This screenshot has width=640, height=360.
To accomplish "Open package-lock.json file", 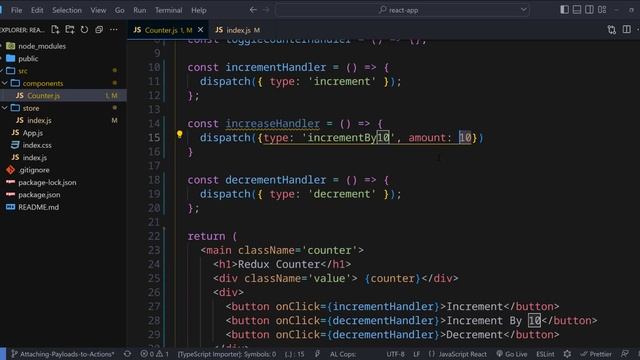I will click(x=47, y=182).
